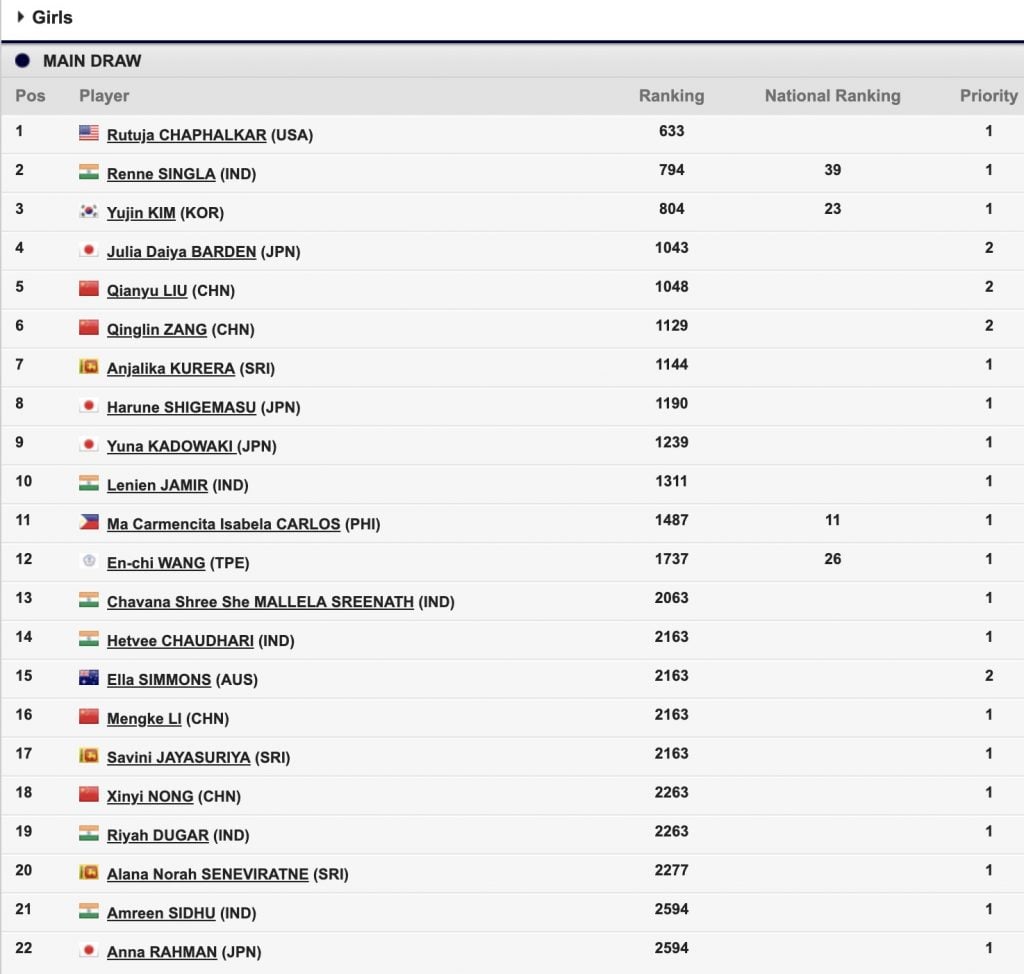
Task: Click Sri Lanka flag beside Alana Norah Seneviratne
Action: 89,872
